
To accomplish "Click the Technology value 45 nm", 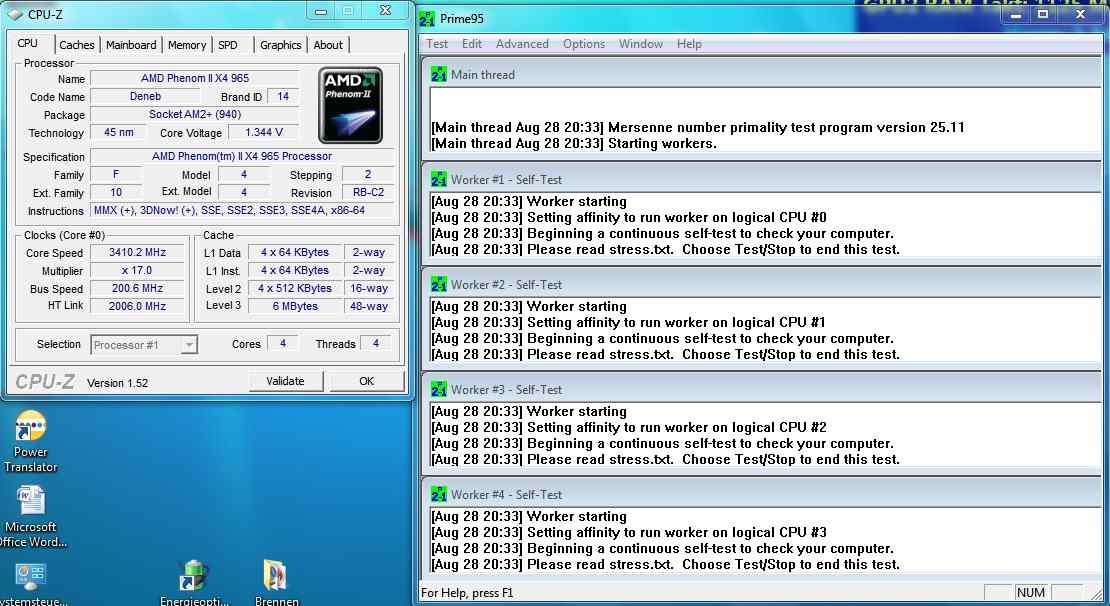I will click(x=118, y=132).
